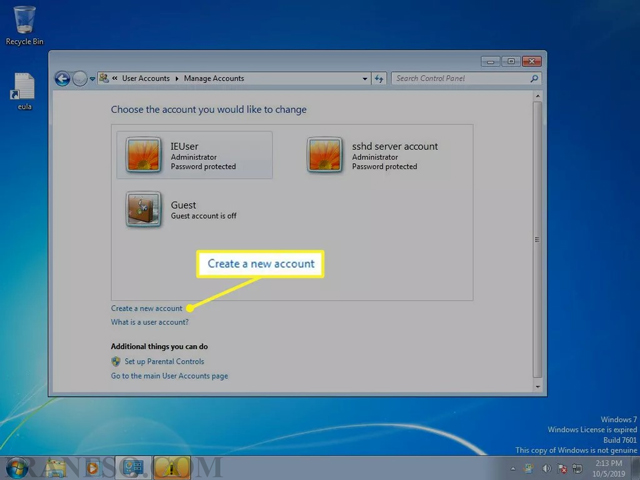The image size is (640, 480).
Task: Open the recent pages dropdown arrow
Action: [x=93, y=79]
